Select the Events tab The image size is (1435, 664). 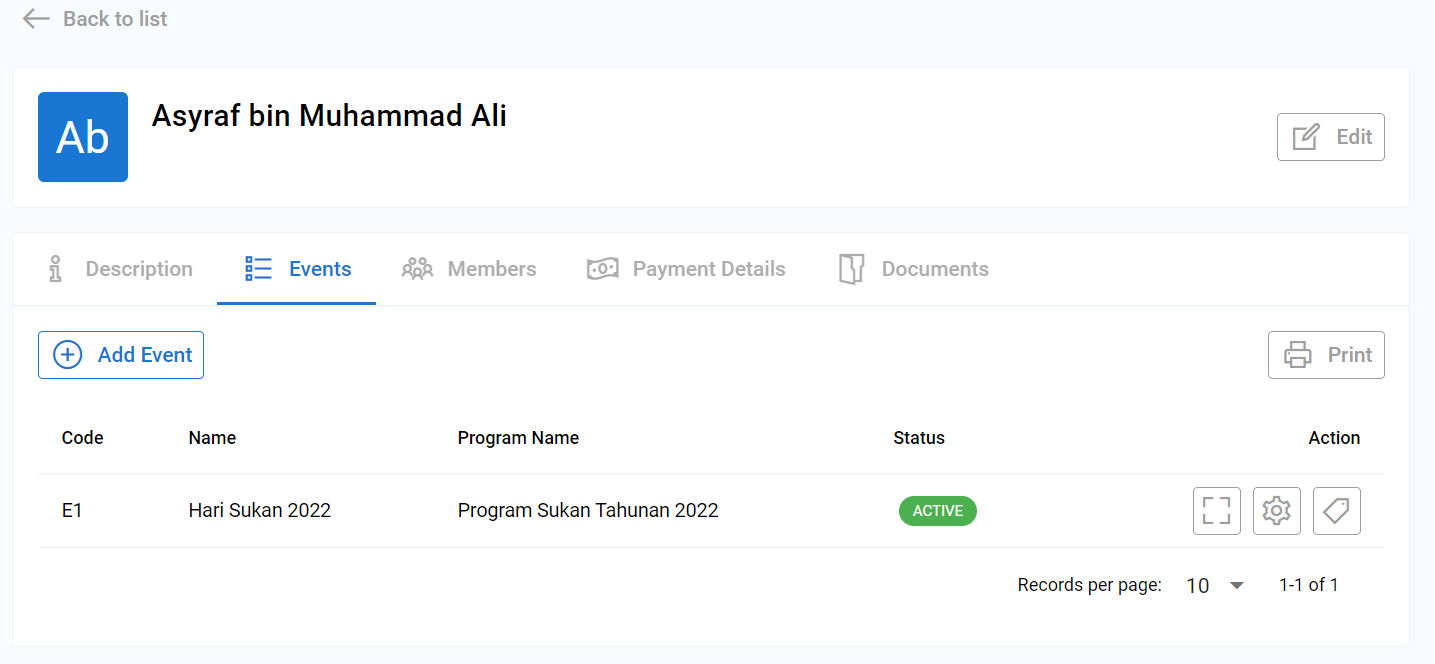coord(297,269)
